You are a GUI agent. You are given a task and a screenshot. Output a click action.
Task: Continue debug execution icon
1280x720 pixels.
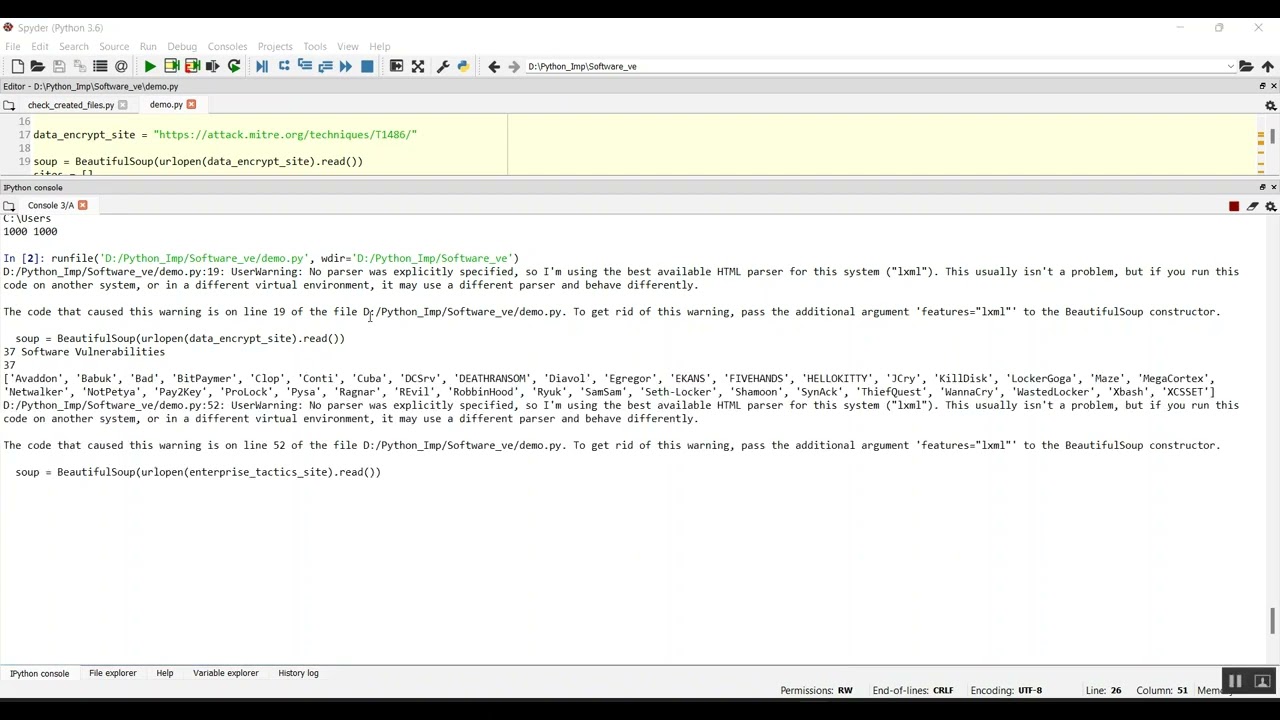pos(346,66)
